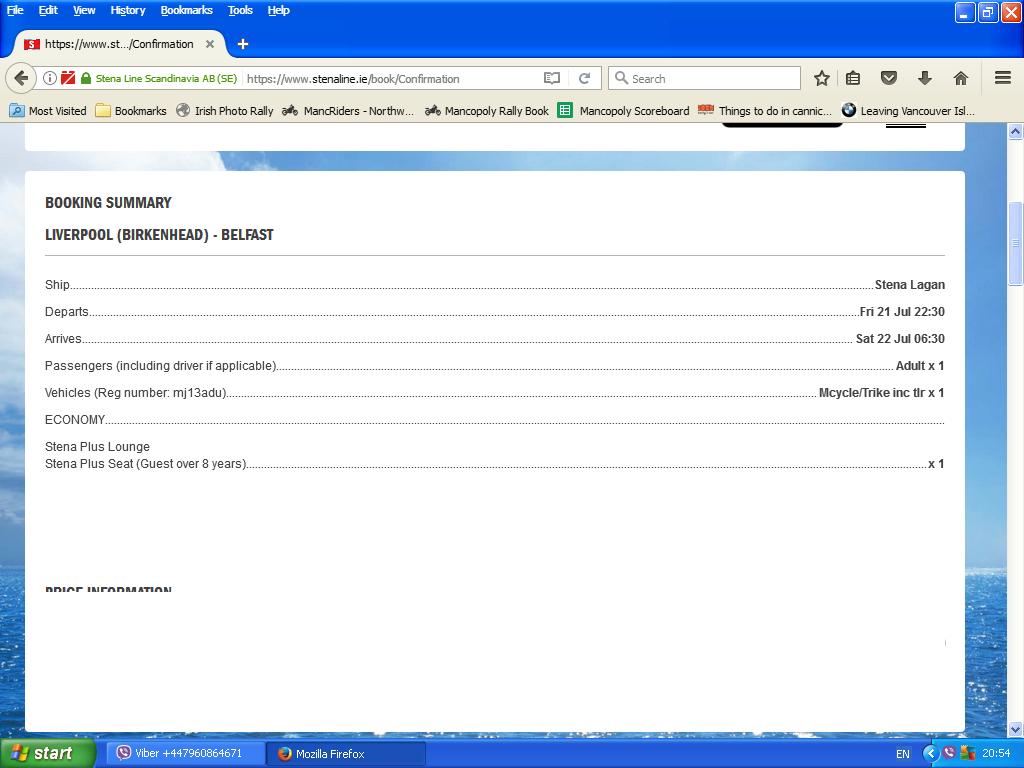This screenshot has height=768, width=1024.
Task: Open site information via the info icon
Action: [50, 78]
